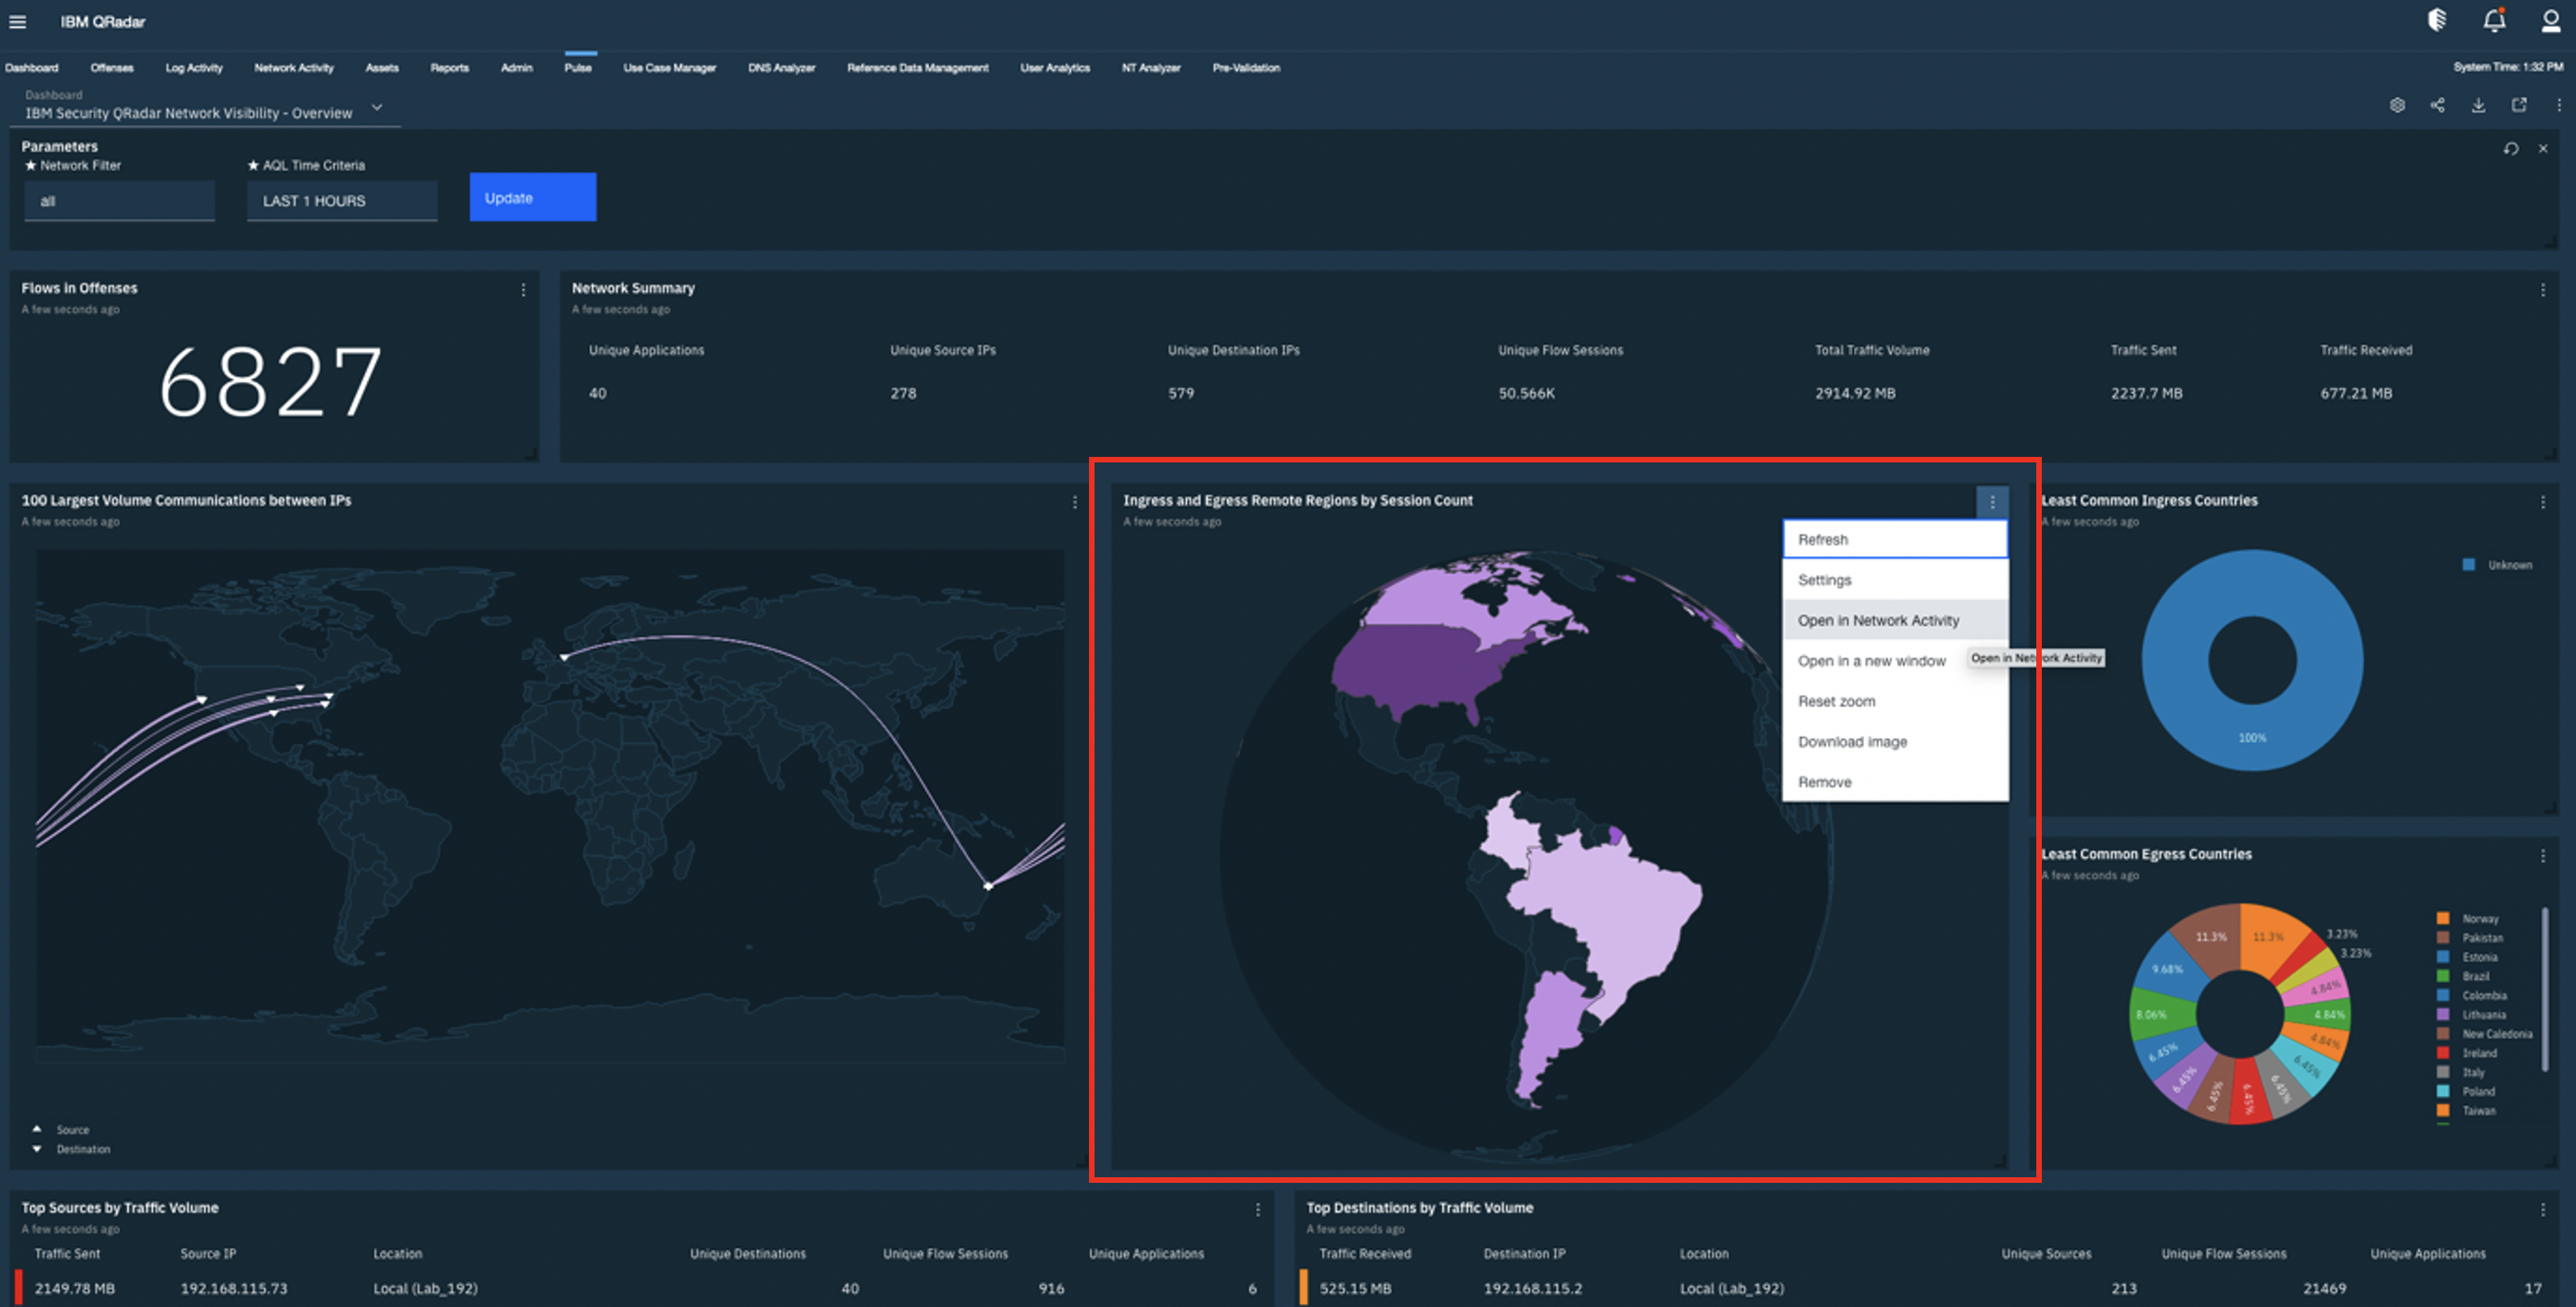
Task: Choose Refresh in the widget menu
Action: 1895,539
